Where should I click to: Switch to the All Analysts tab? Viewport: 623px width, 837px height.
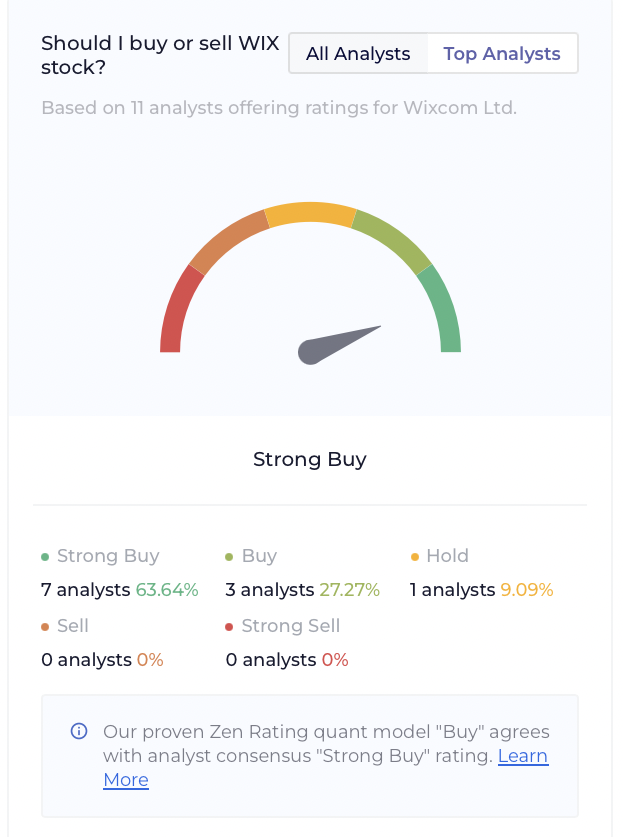(358, 53)
